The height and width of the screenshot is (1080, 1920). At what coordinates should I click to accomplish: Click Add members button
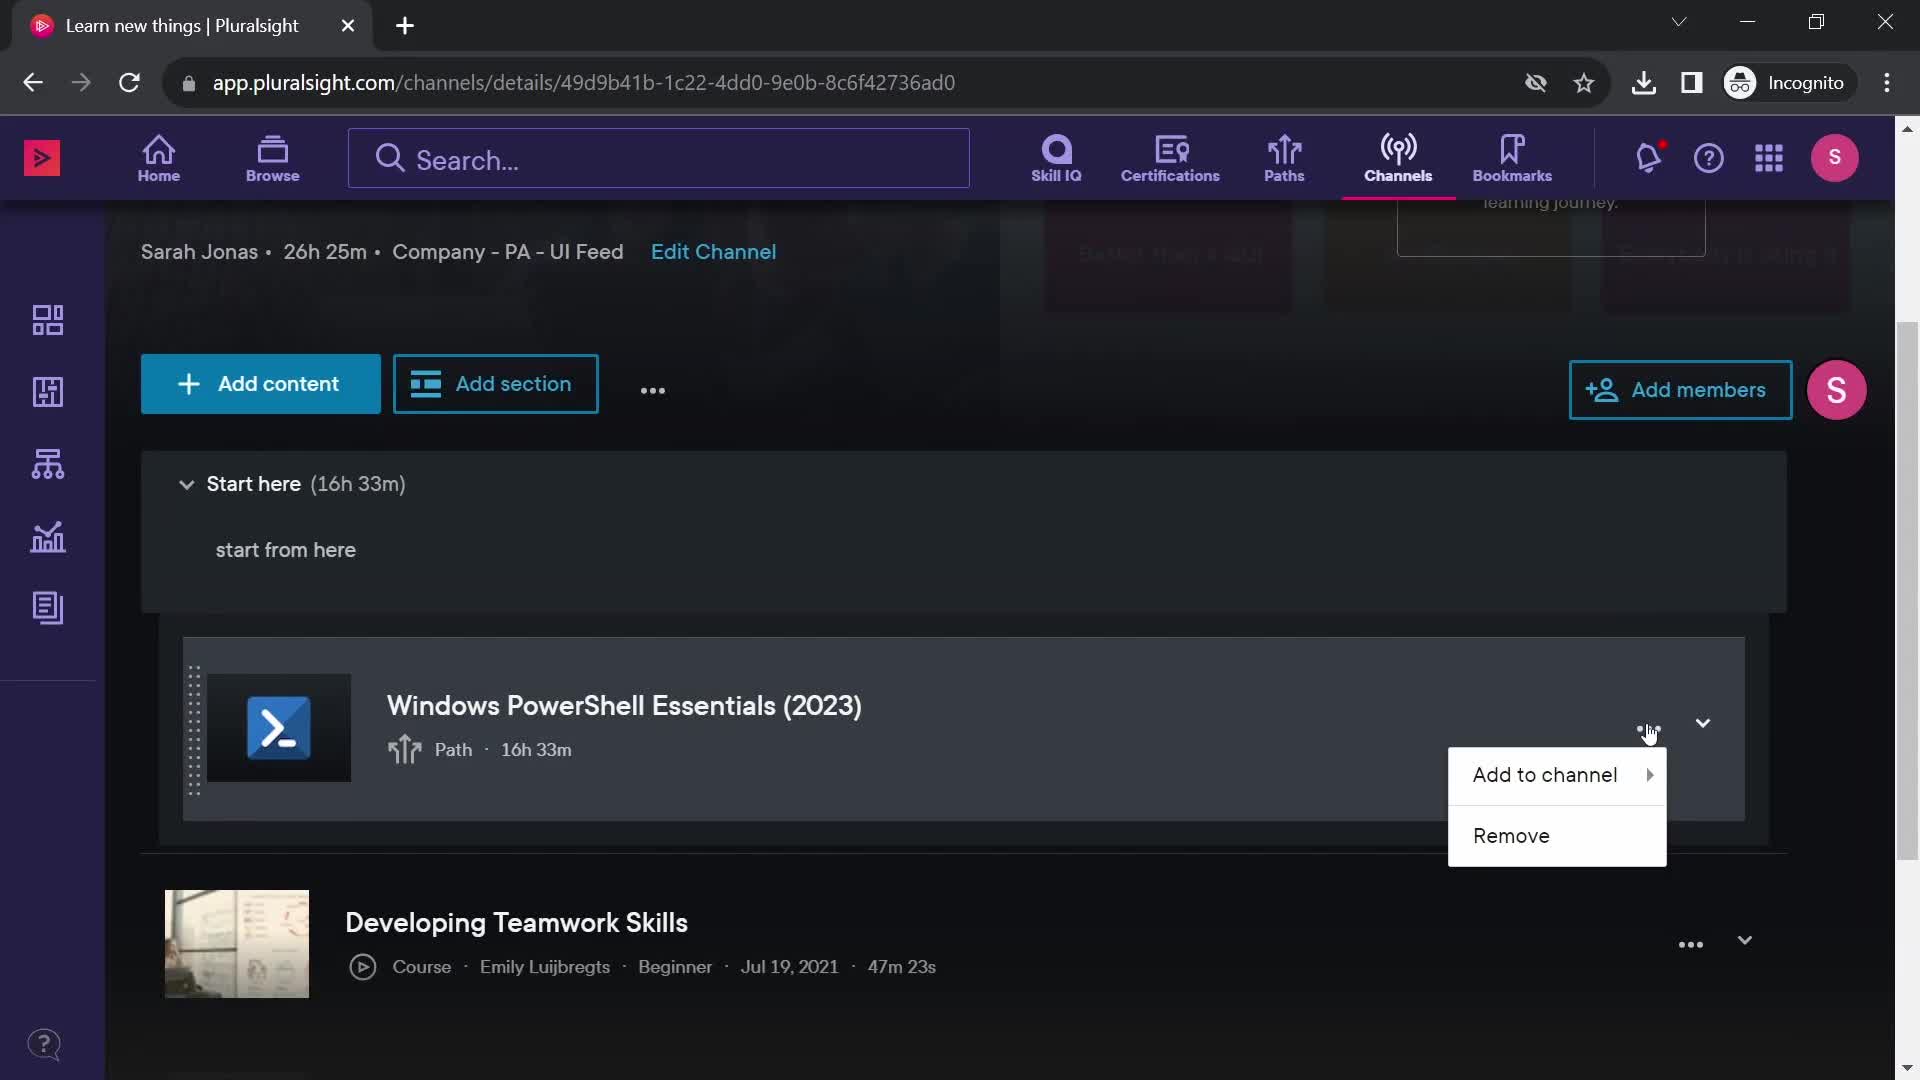(x=1680, y=390)
